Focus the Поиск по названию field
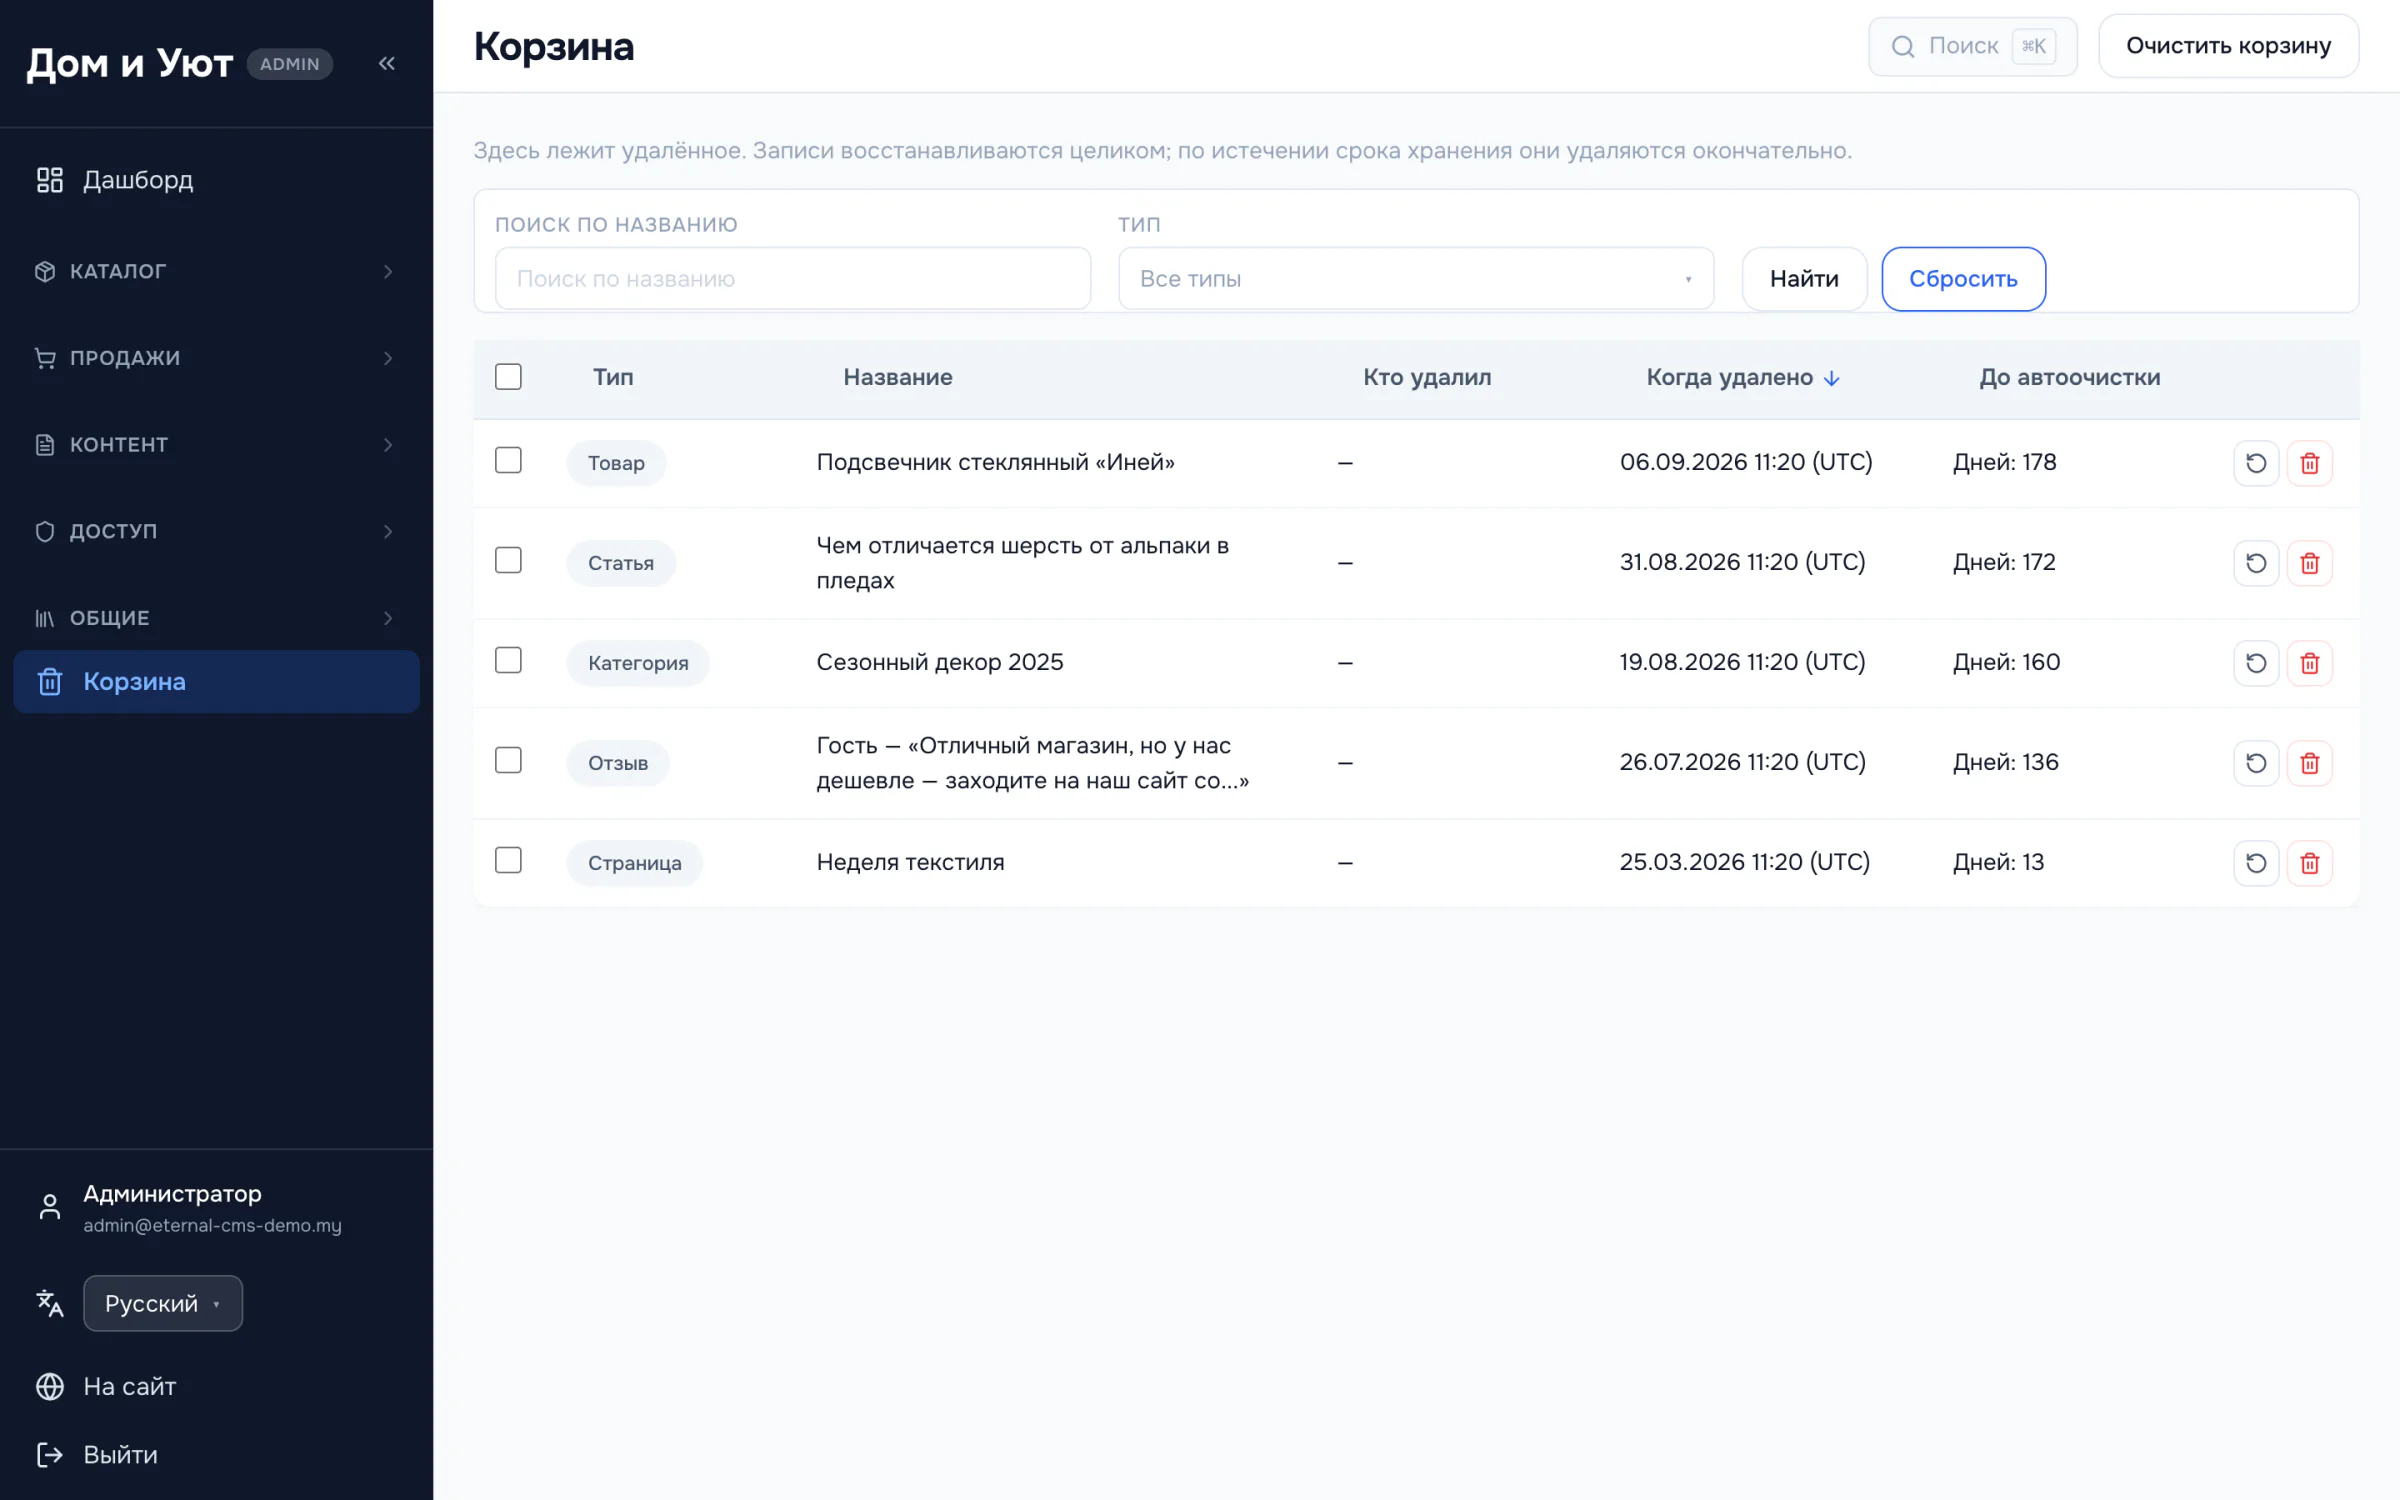Image resolution: width=2400 pixels, height=1500 pixels. tap(792, 279)
